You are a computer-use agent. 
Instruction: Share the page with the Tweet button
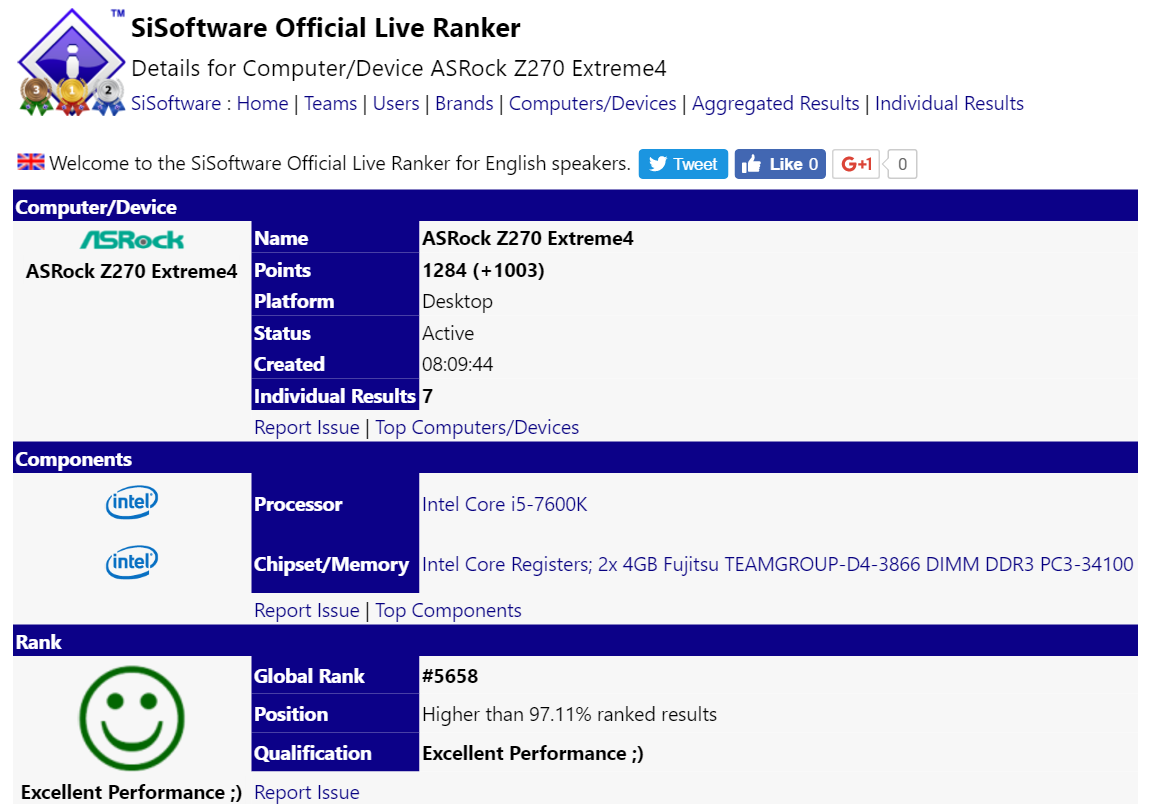pos(683,163)
